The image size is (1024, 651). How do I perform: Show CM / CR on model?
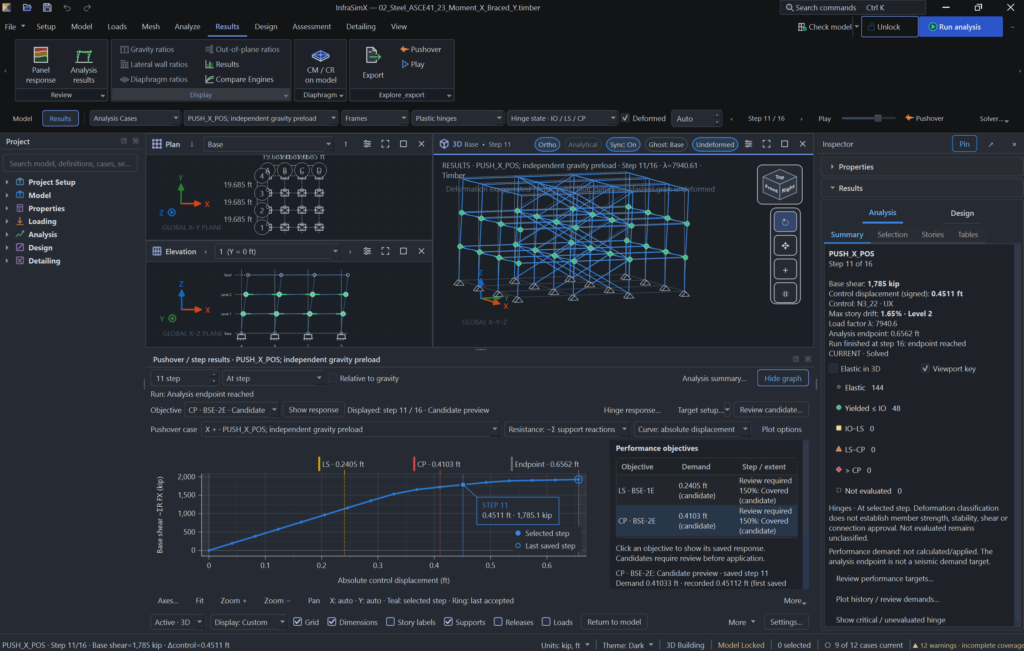(320, 65)
